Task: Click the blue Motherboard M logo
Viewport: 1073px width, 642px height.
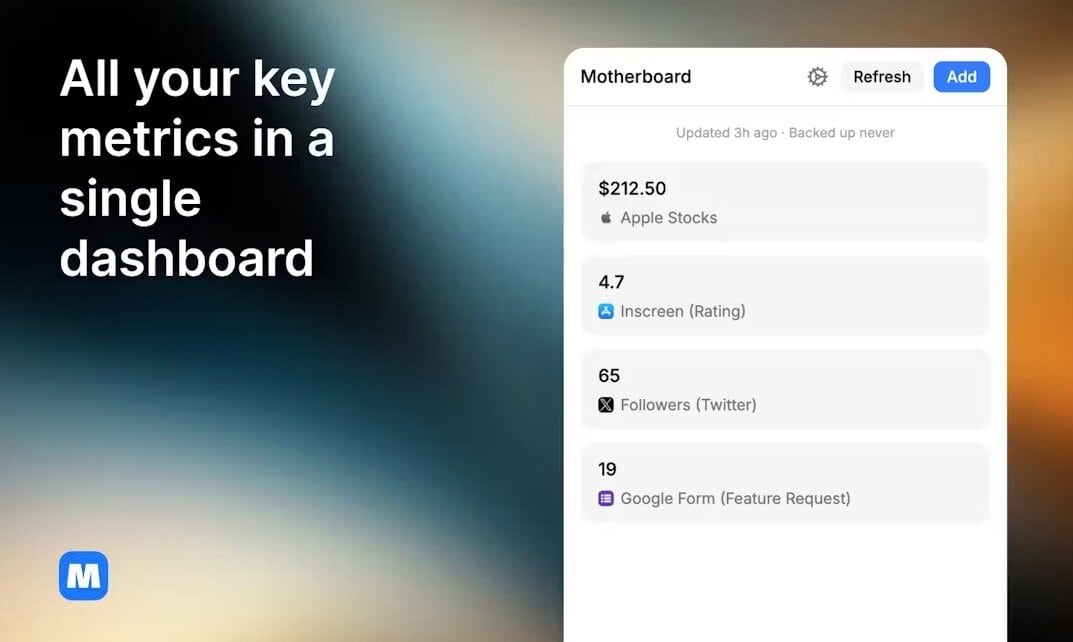Action: pos(83,576)
